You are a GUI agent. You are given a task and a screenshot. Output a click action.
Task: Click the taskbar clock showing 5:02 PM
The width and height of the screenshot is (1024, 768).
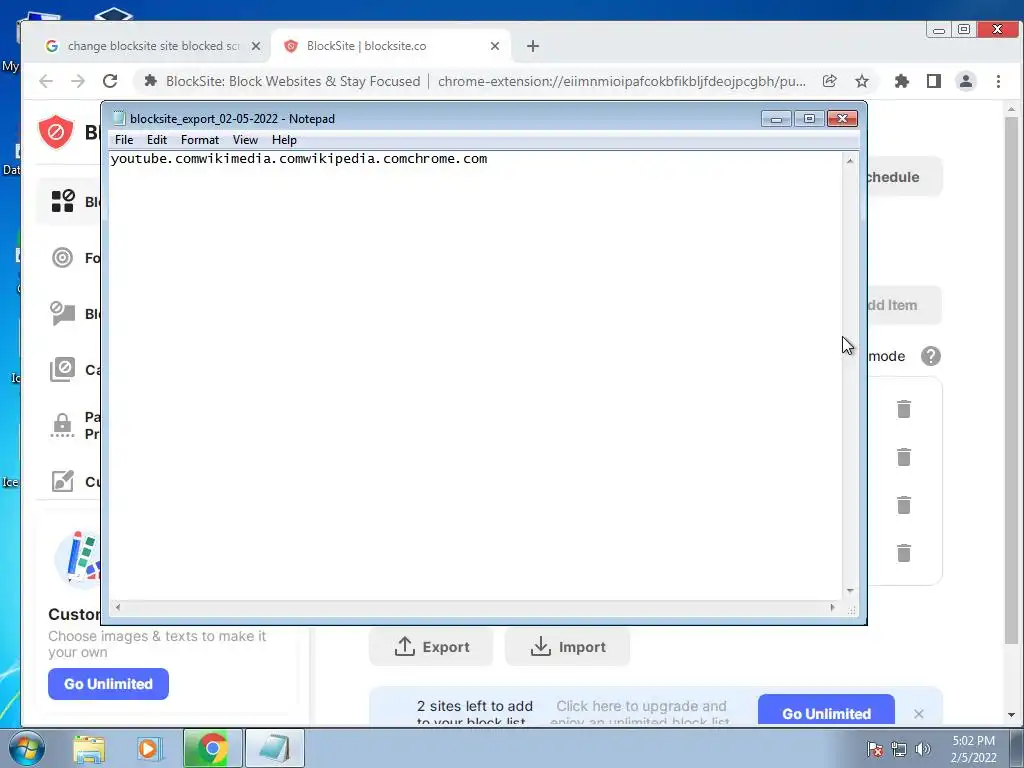point(973,749)
